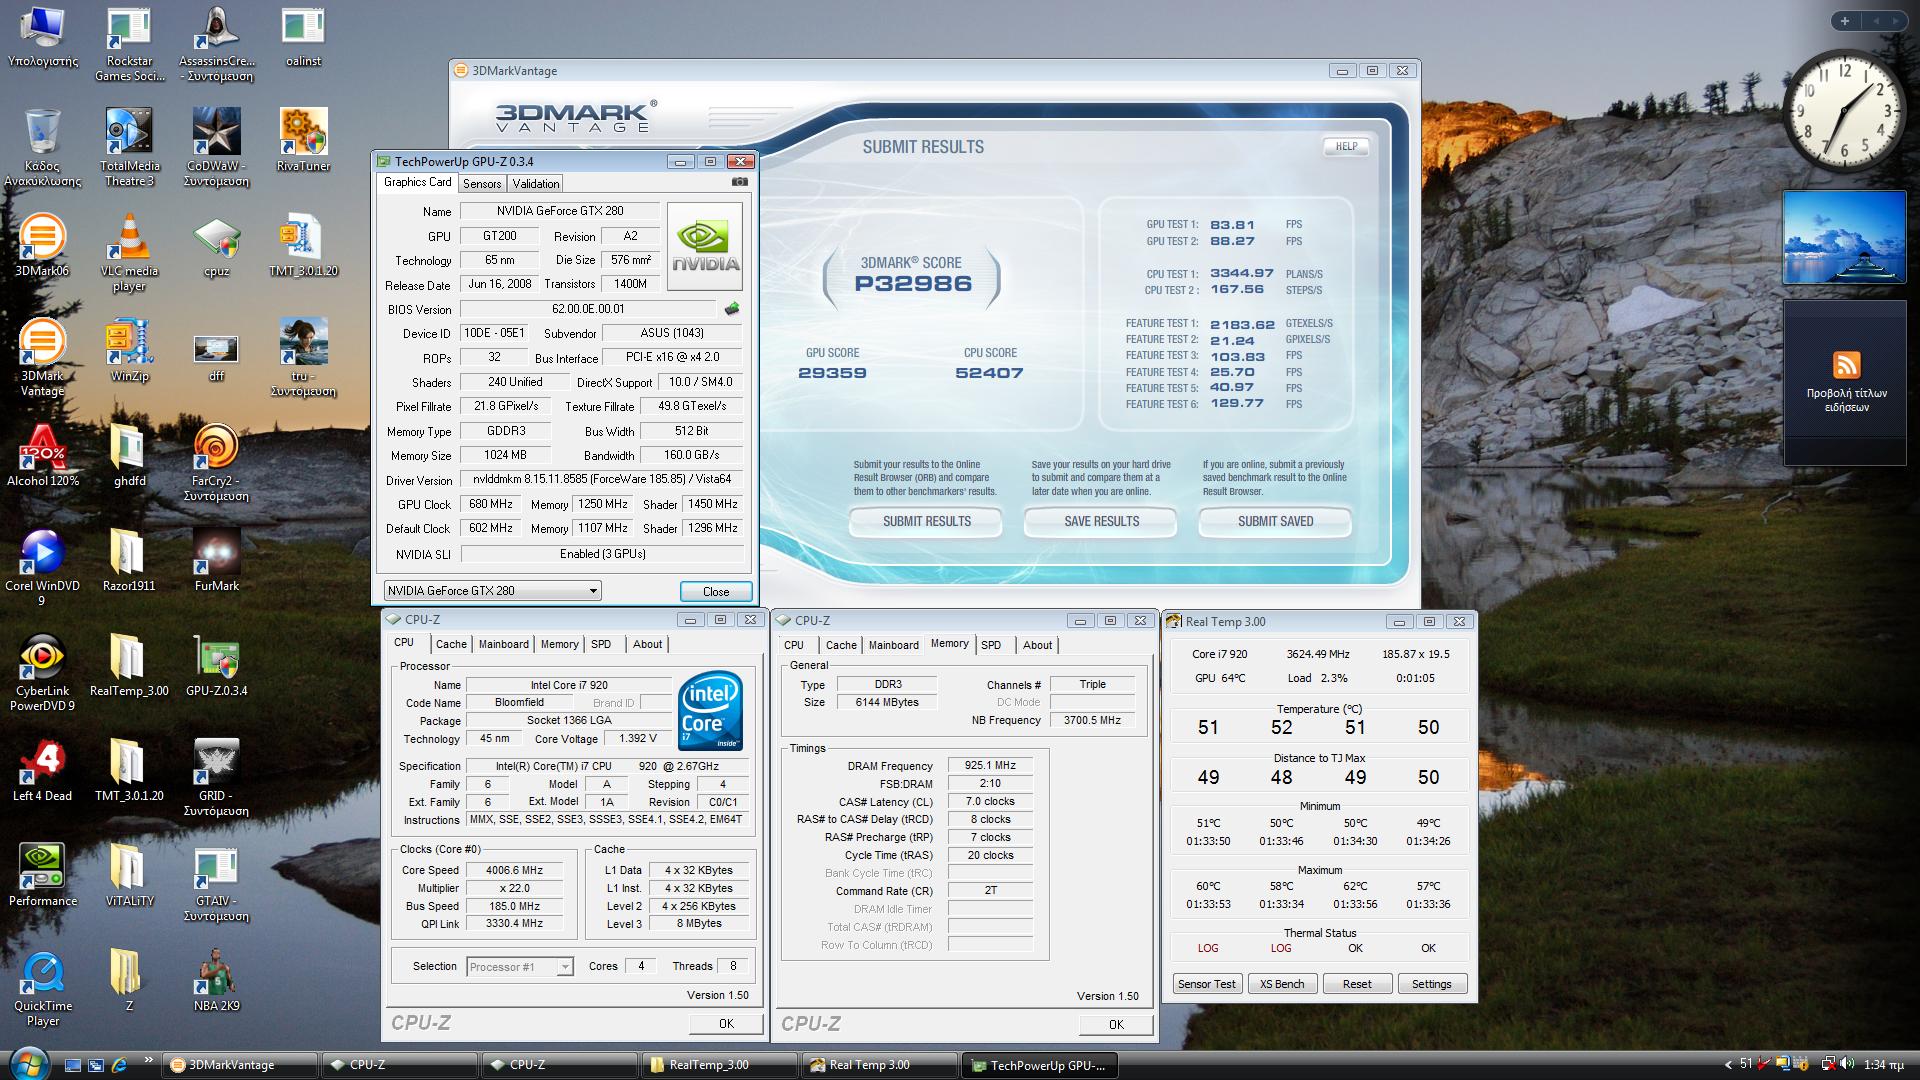Image resolution: width=1920 pixels, height=1080 pixels.
Task: Open the Cache tab in left CPU-Z
Action: tap(451, 645)
